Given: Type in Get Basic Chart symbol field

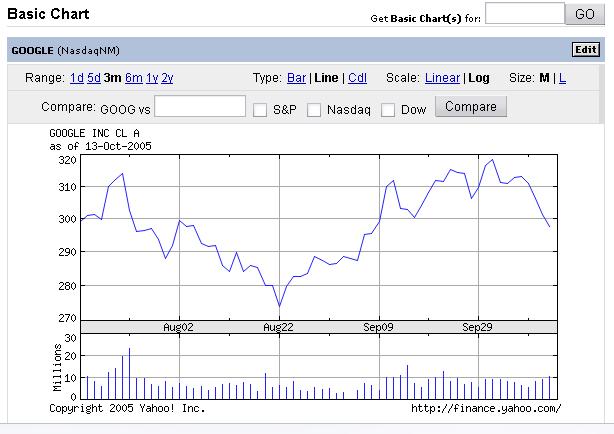Looking at the screenshot, I should click(524, 14).
